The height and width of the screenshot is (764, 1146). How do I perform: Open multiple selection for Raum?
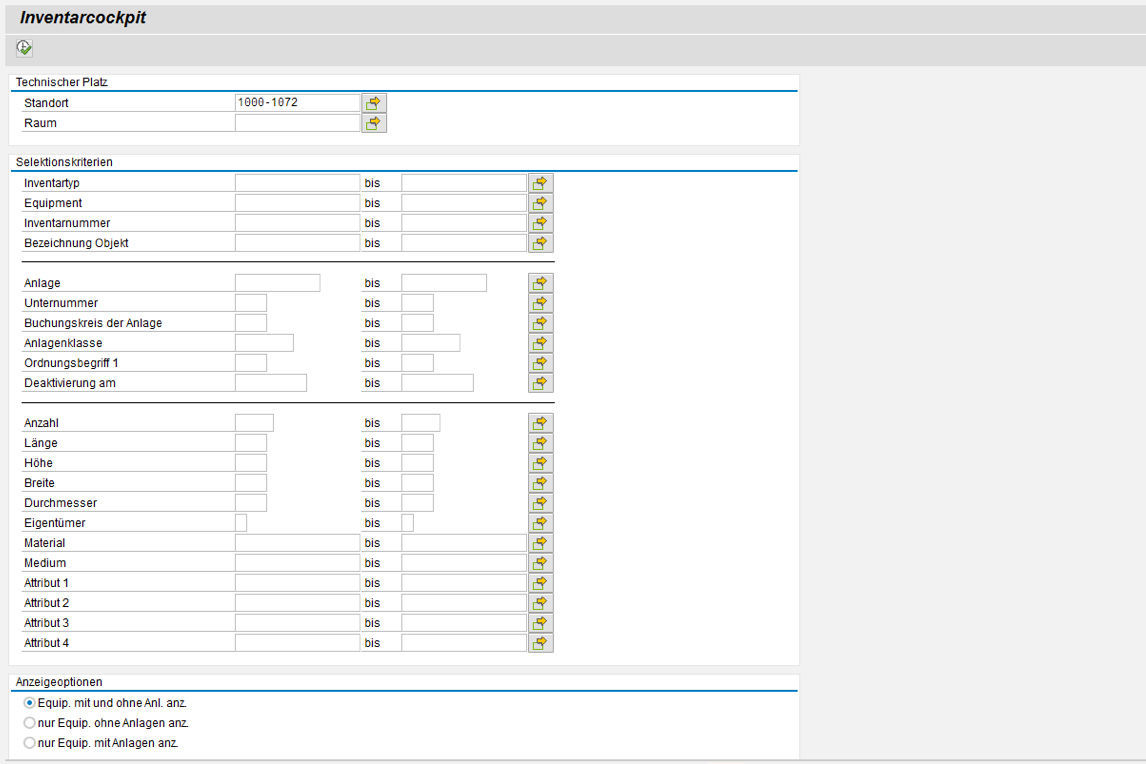coord(372,122)
